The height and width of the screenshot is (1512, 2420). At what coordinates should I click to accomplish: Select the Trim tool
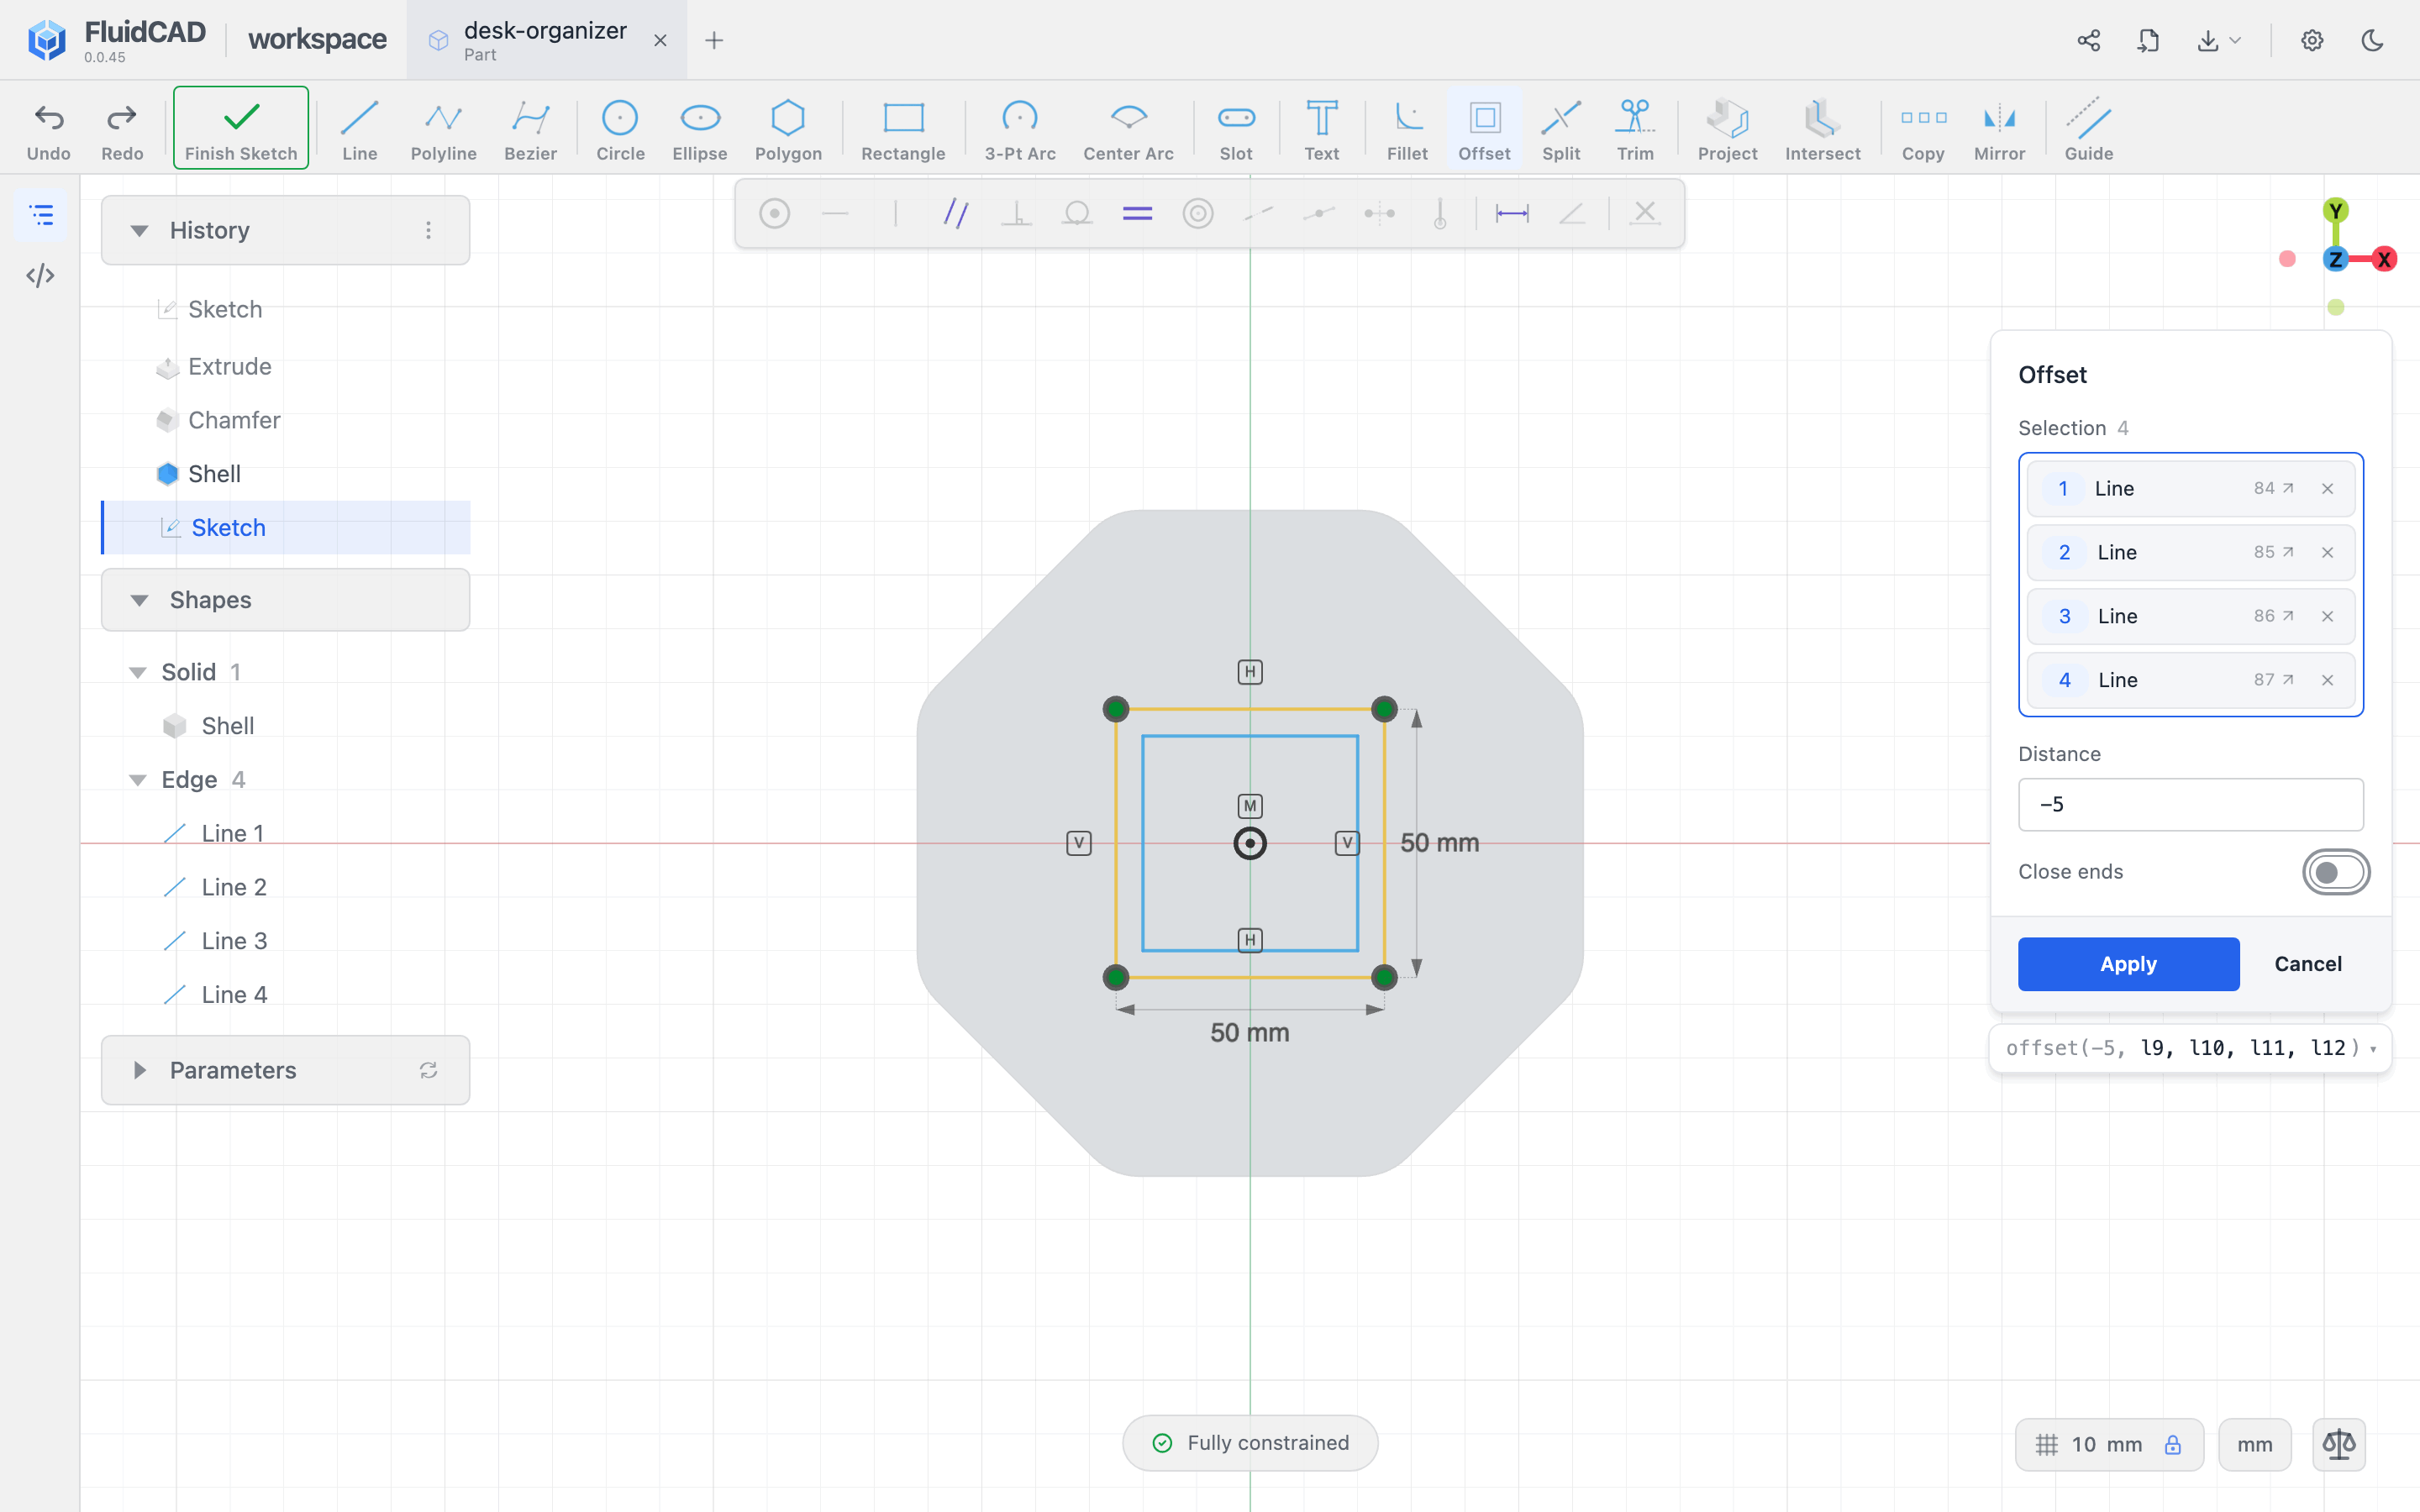[x=1635, y=130]
